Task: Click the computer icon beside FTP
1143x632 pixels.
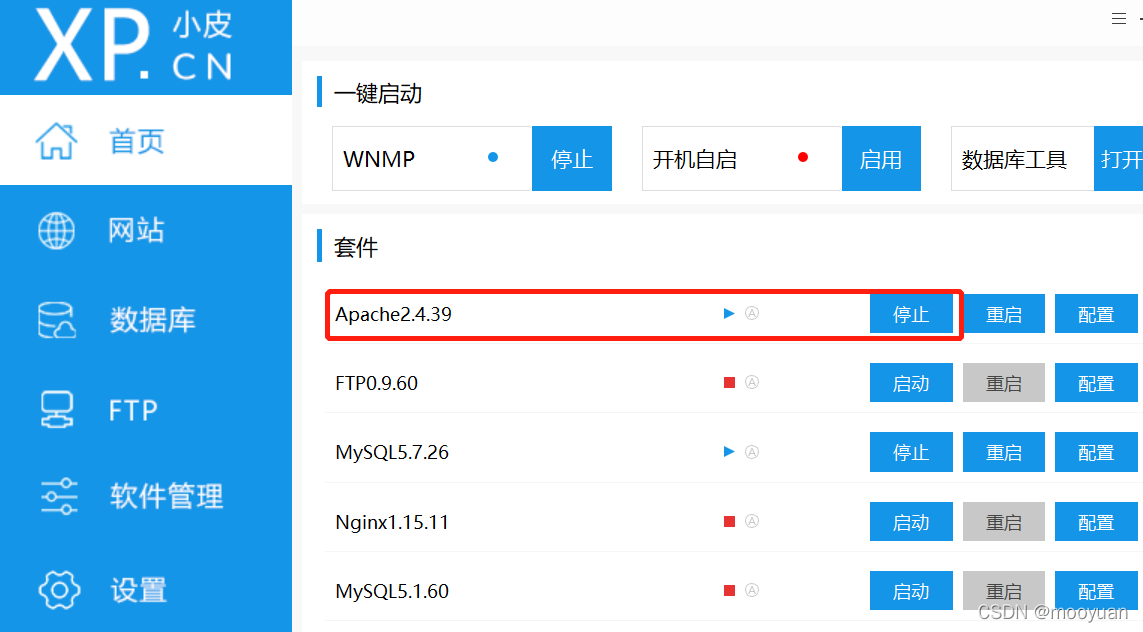Action: 57,410
